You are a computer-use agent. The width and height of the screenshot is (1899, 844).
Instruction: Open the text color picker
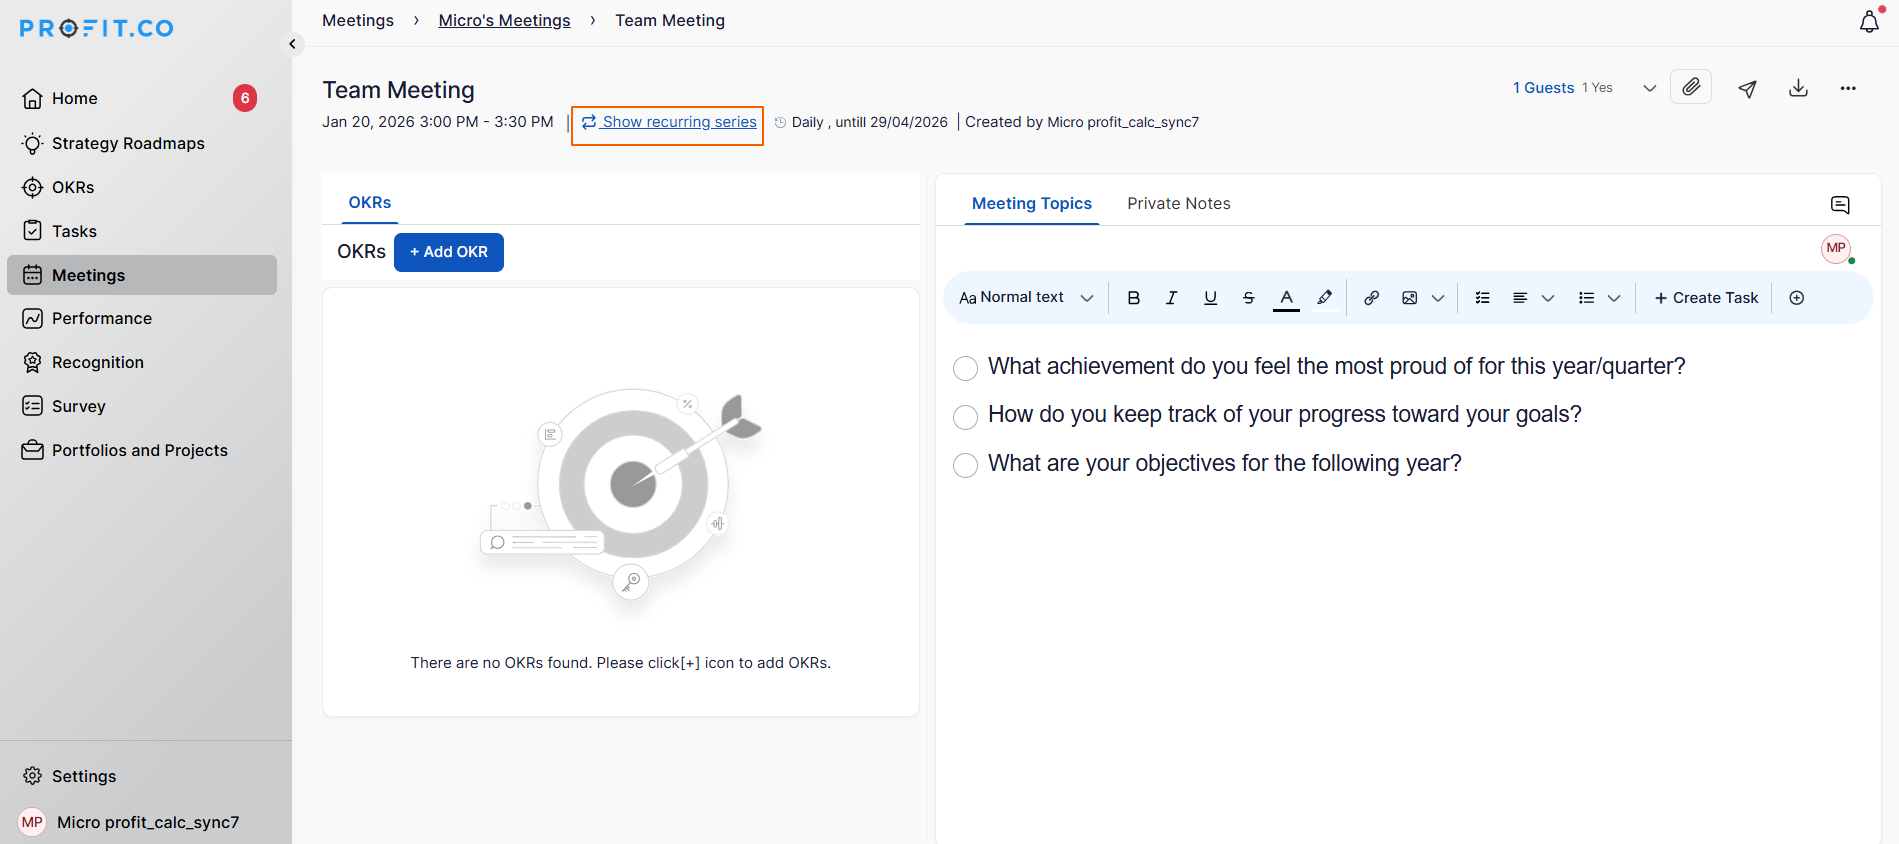pos(1286,298)
